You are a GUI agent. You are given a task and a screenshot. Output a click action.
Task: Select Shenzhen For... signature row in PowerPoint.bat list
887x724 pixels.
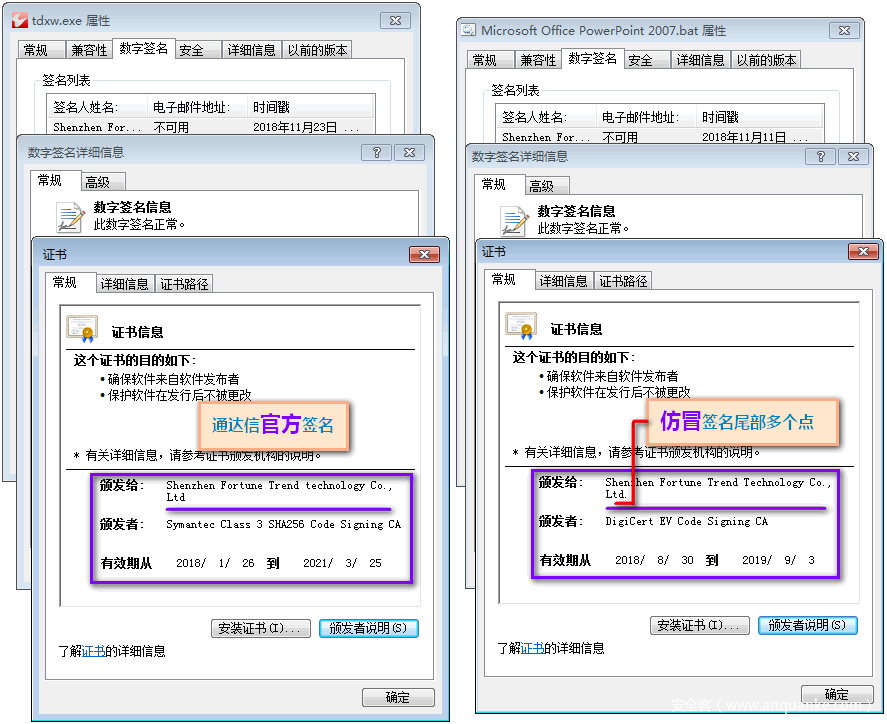click(x=659, y=136)
